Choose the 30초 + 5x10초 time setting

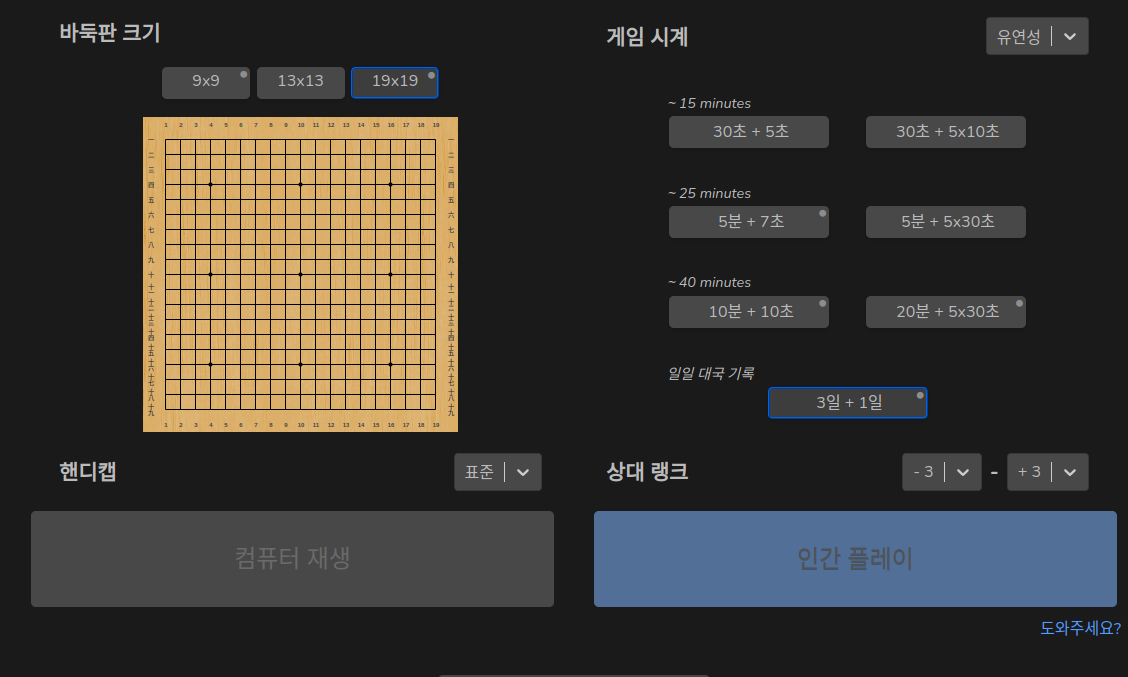[x=945, y=132]
